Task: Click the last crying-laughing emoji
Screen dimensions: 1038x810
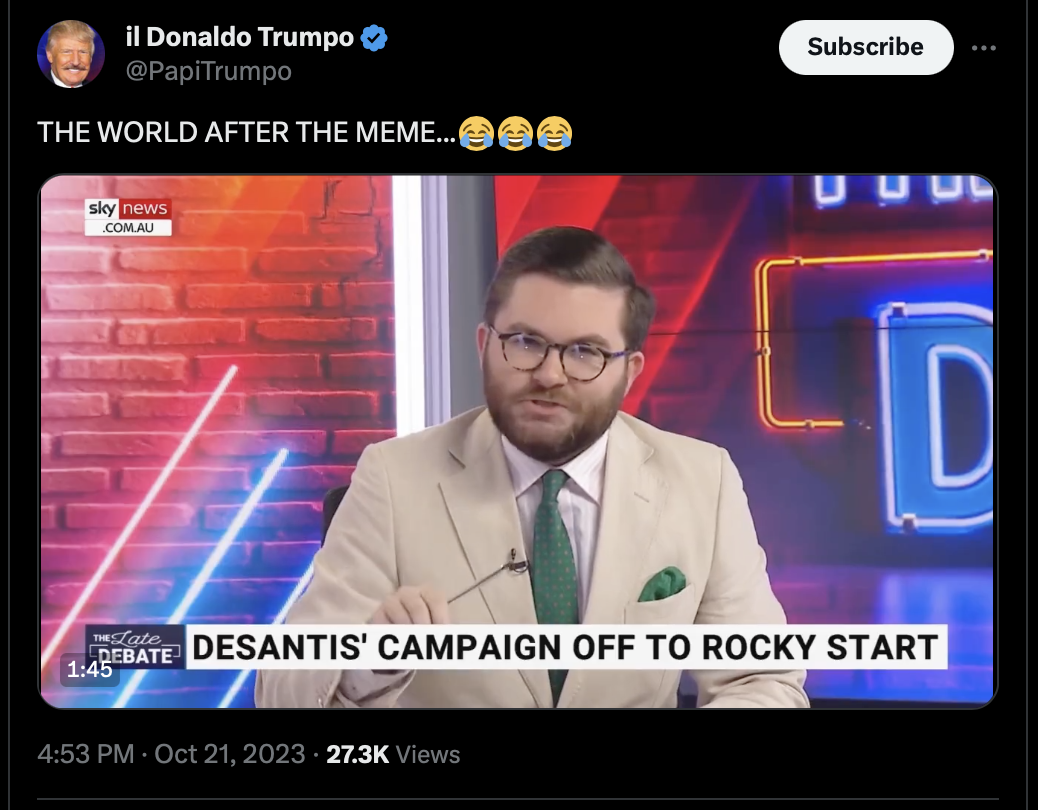Action: pos(554,133)
